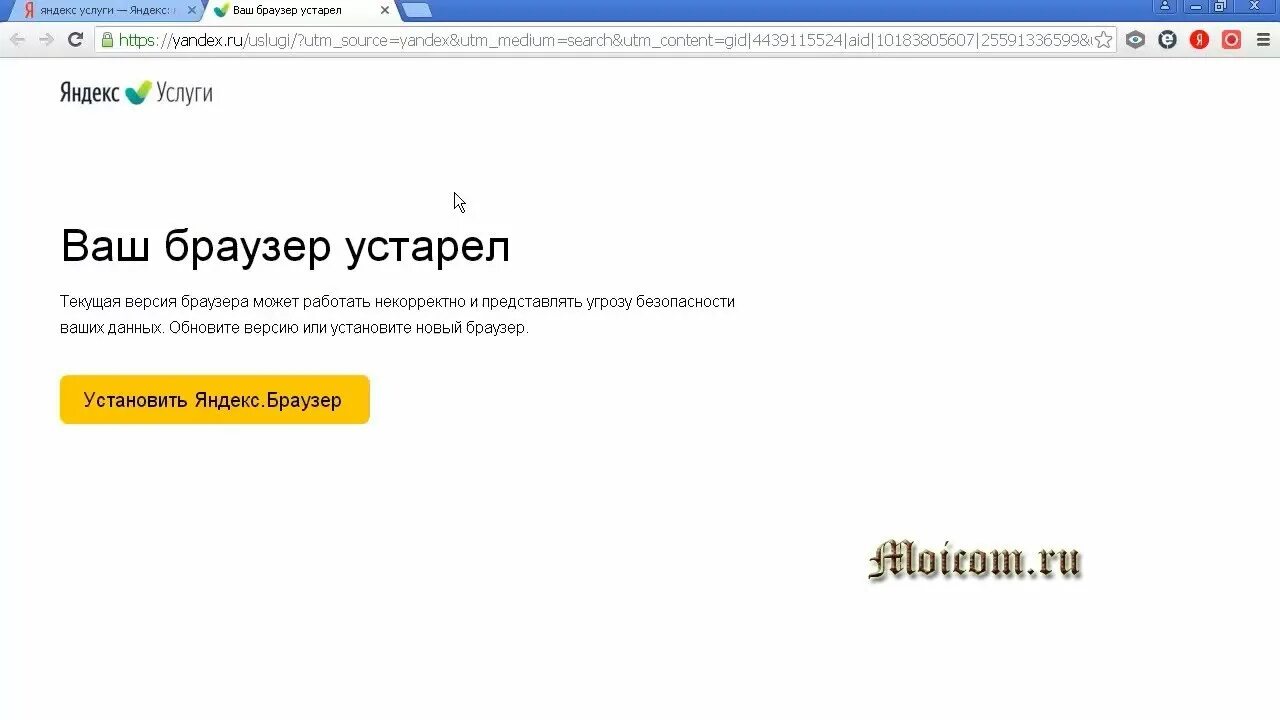This screenshot has width=1280, height=720.
Task: Close the Ваш браузер устарел tab
Action: 384,10
